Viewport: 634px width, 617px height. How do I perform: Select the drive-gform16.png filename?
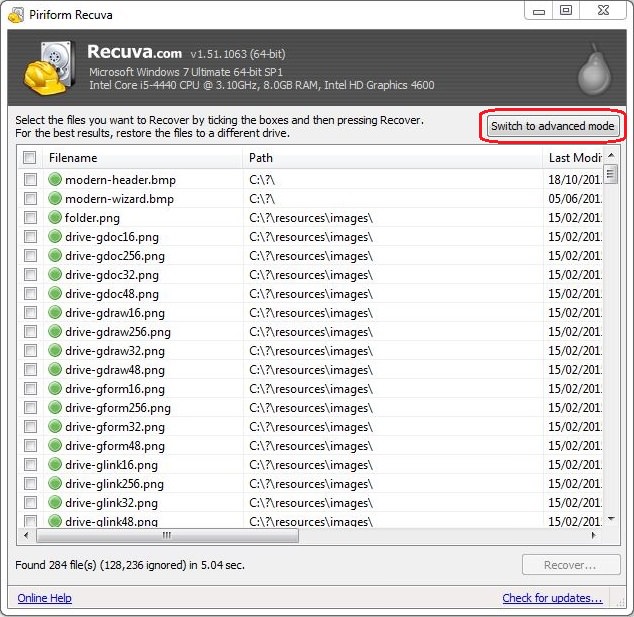click(115, 389)
